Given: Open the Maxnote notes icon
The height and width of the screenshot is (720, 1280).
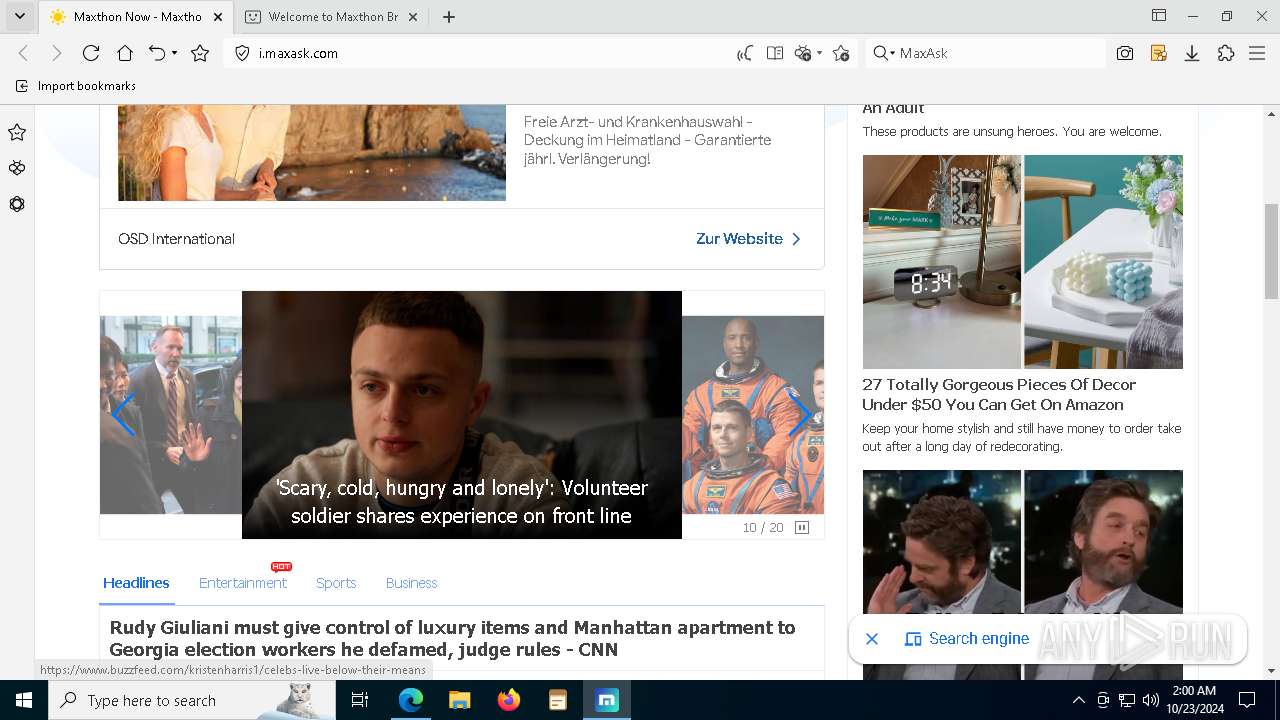Looking at the screenshot, I should 1159,53.
